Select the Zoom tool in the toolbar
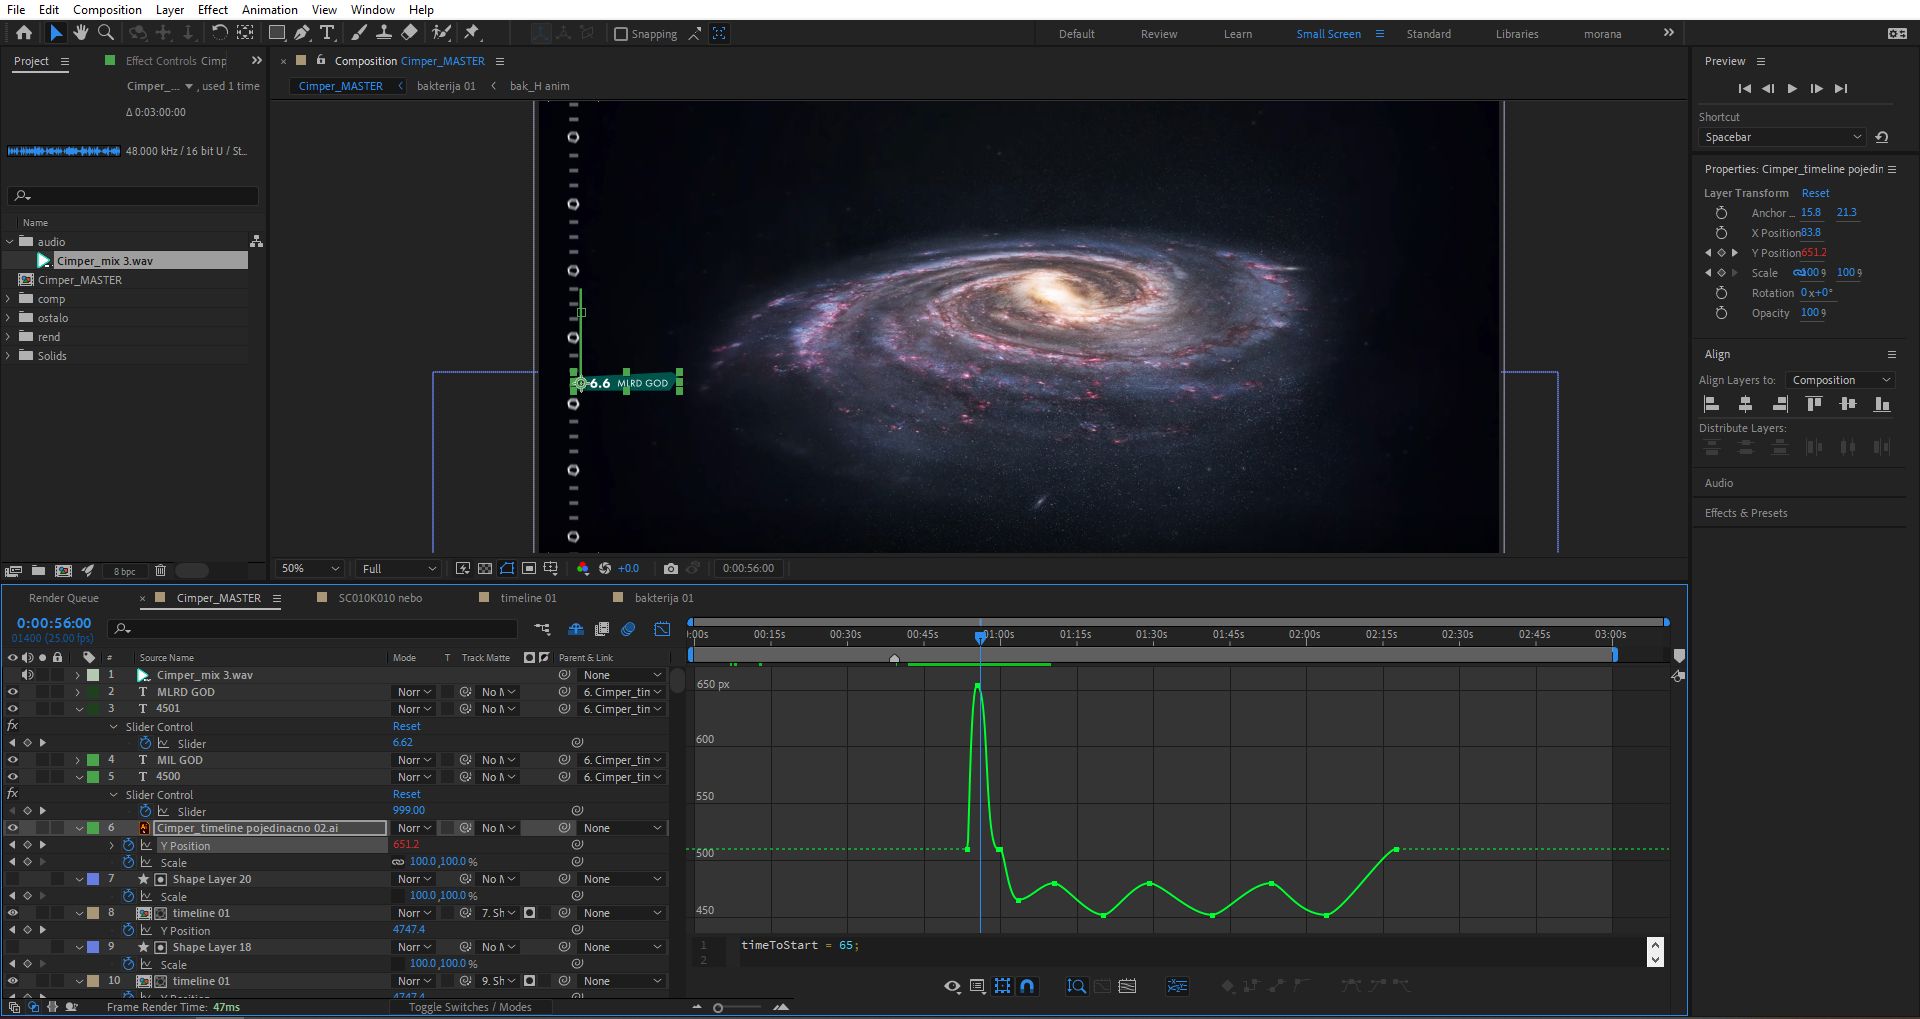The width and height of the screenshot is (1920, 1019). coord(106,33)
